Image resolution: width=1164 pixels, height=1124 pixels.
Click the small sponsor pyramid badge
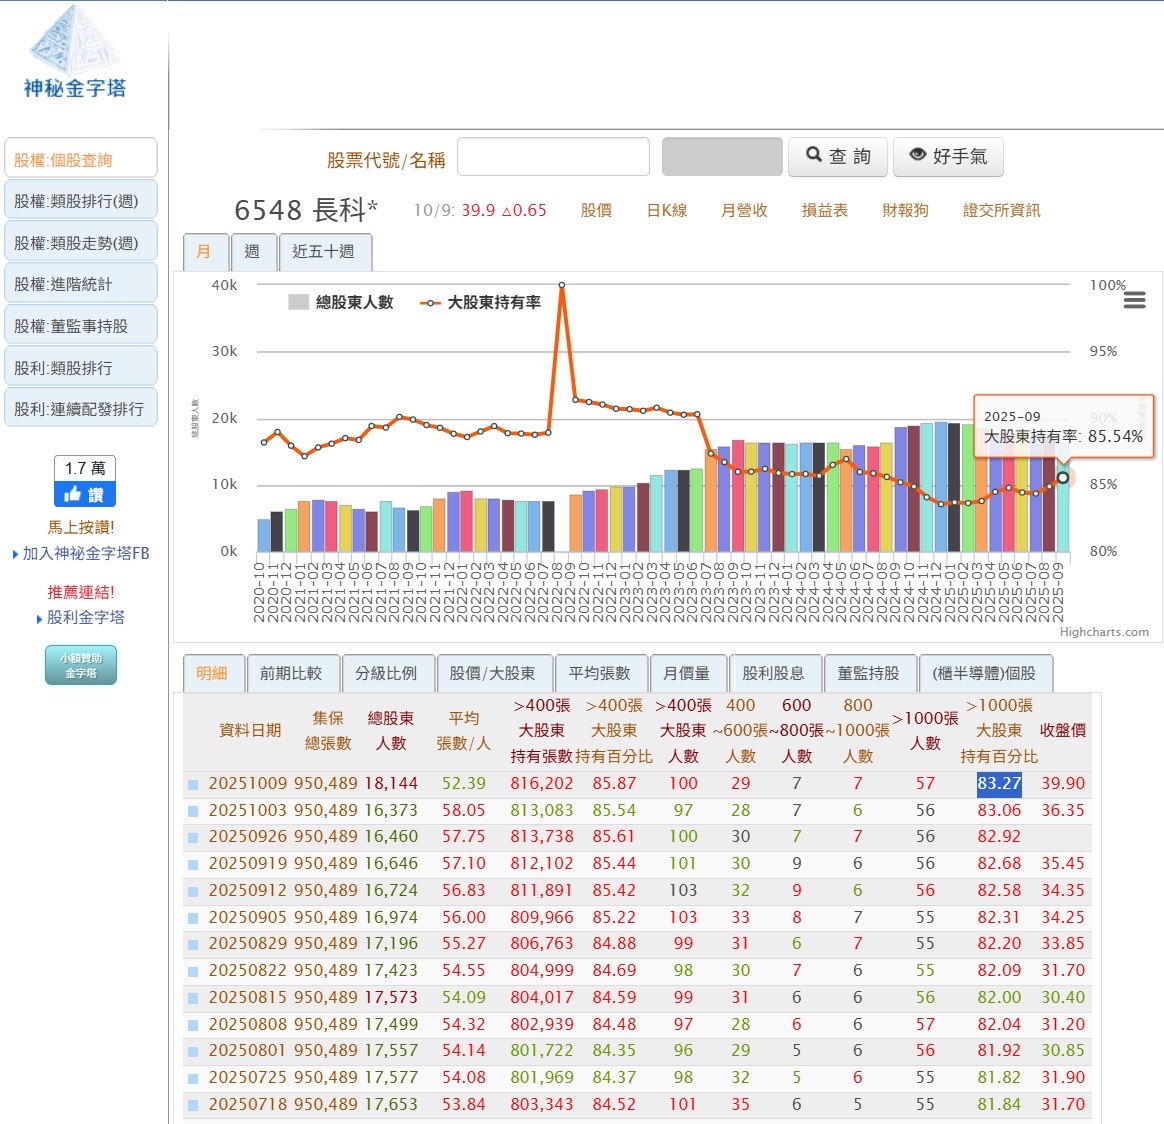coord(81,665)
